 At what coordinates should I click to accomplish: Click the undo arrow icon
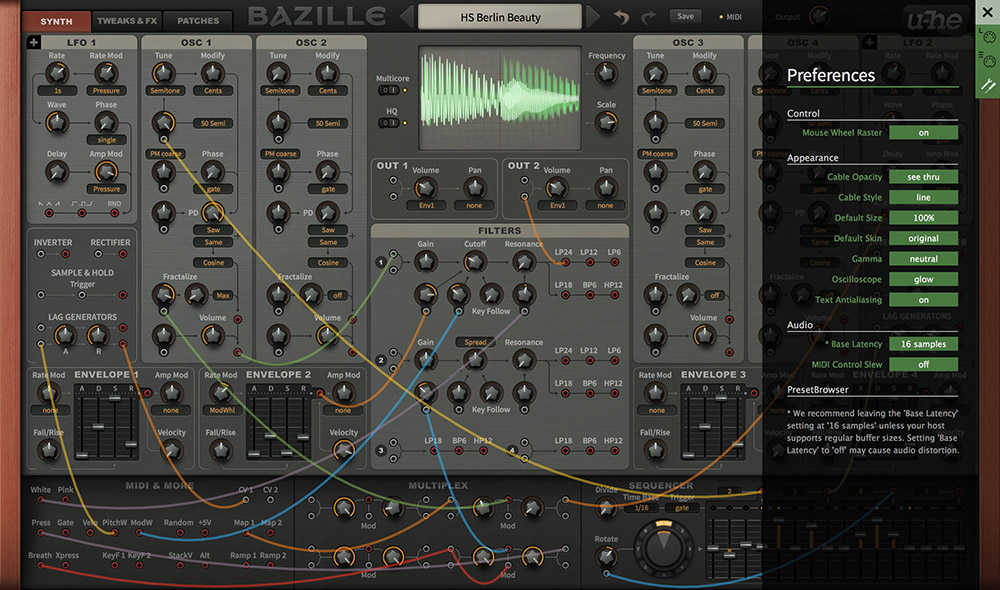pyautogui.click(x=621, y=17)
